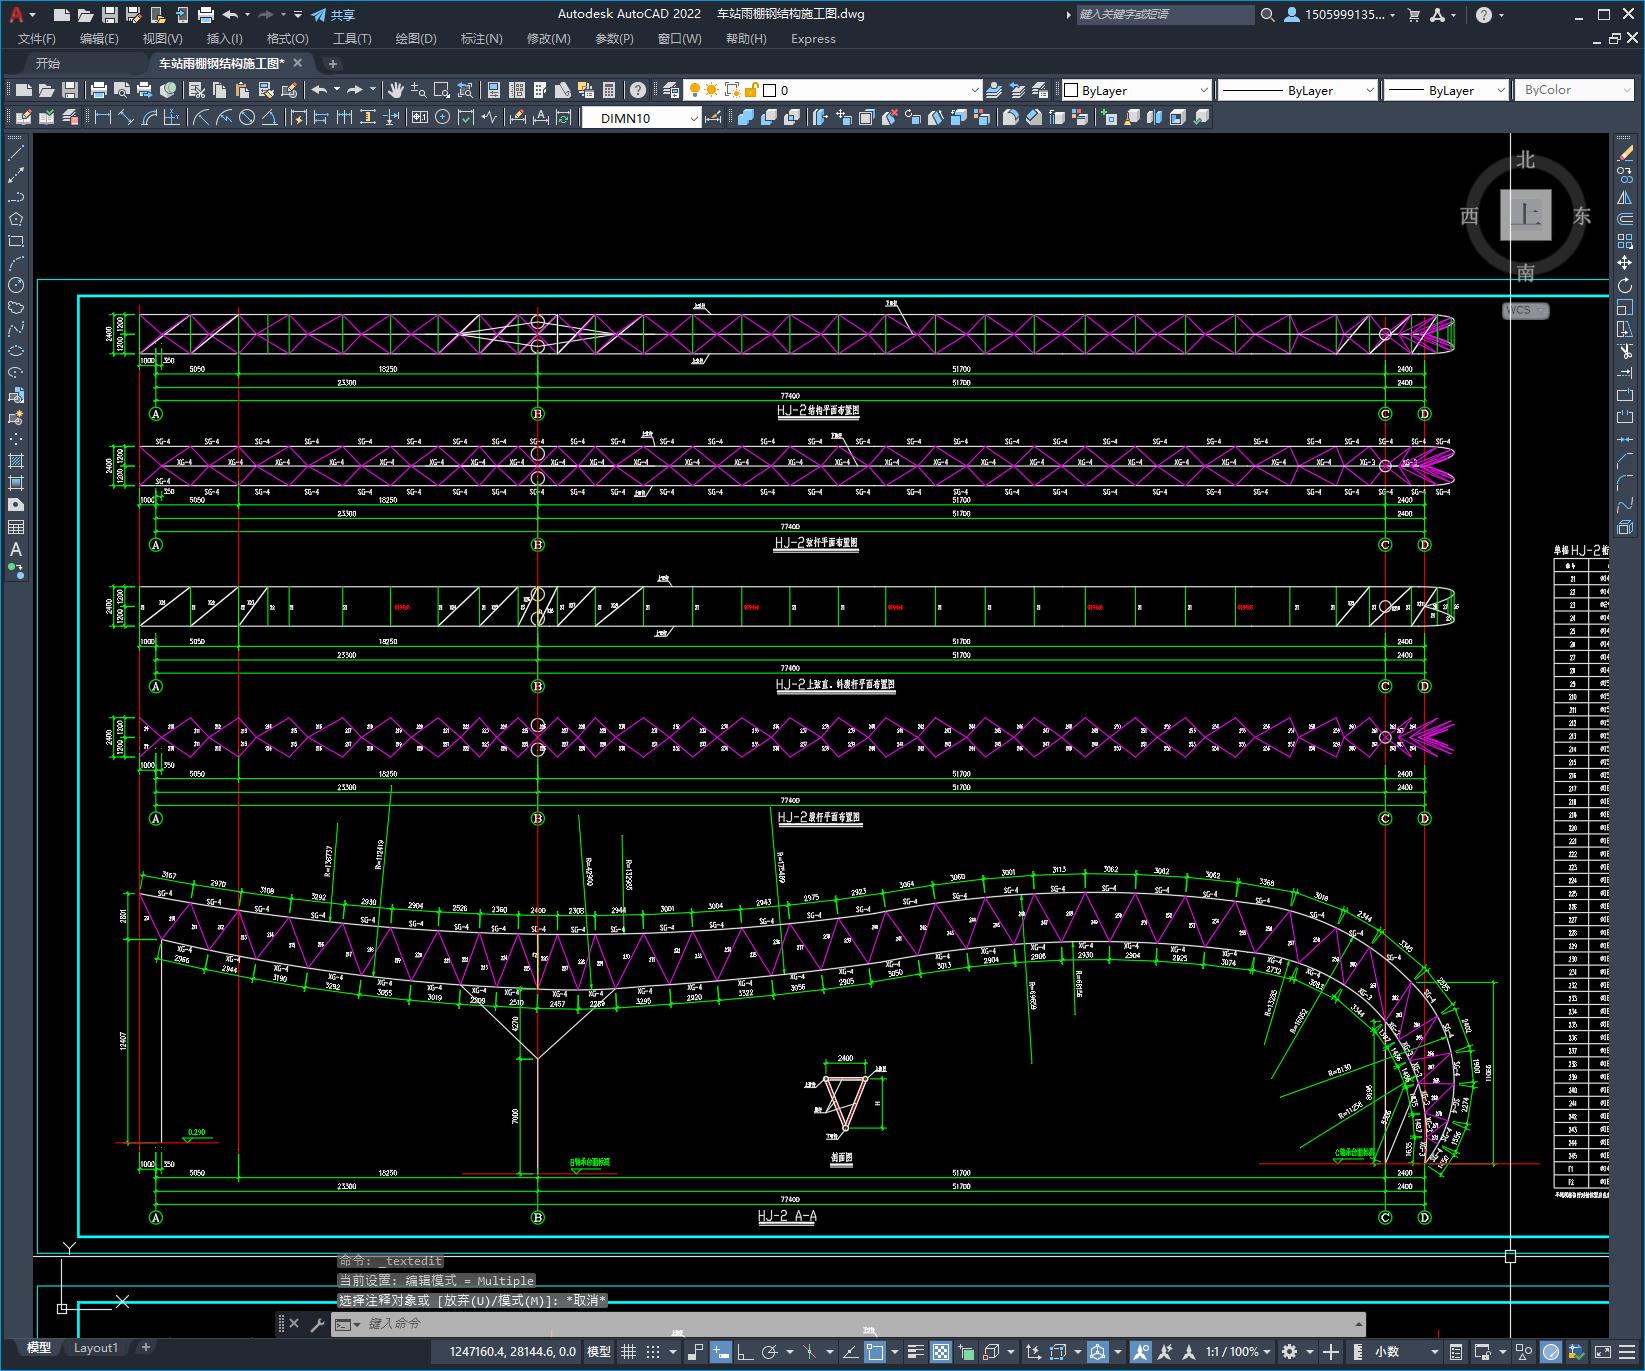Image resolution: width=1645 pixels, height=1371 pixels.
Task: Open the Layer Properties Manager icon
Action: pyautogui.click(x=671, y=90)
